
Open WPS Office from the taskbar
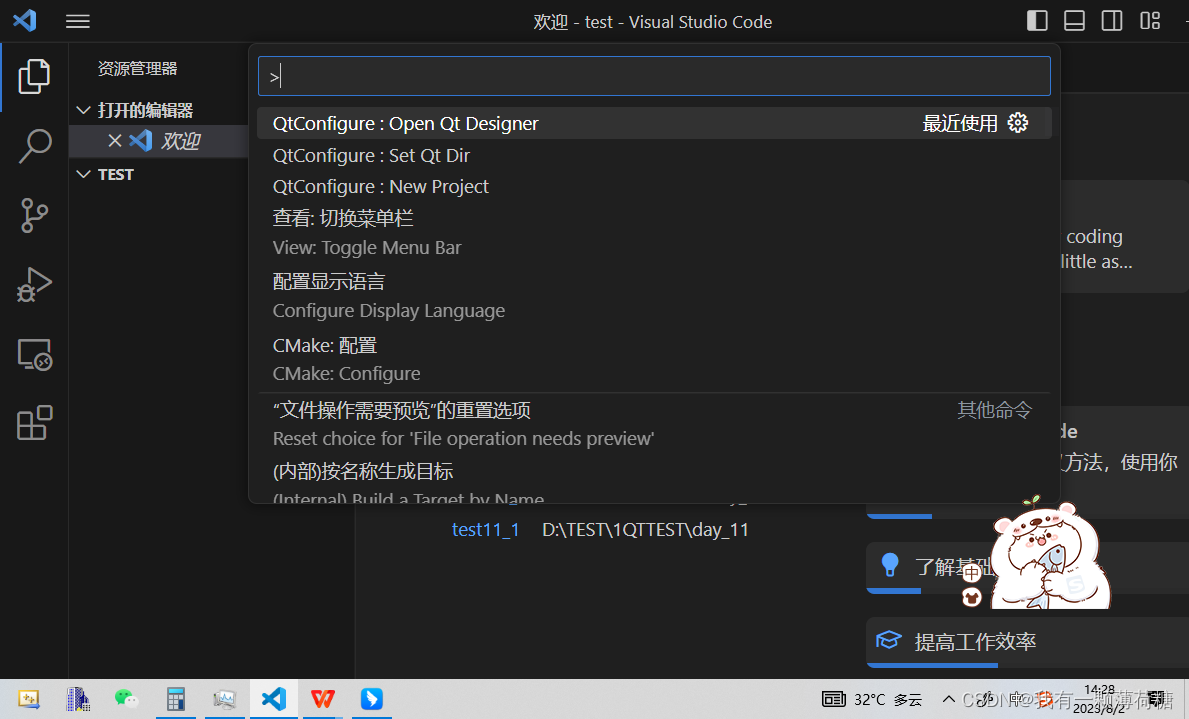(x=322, y=699)
